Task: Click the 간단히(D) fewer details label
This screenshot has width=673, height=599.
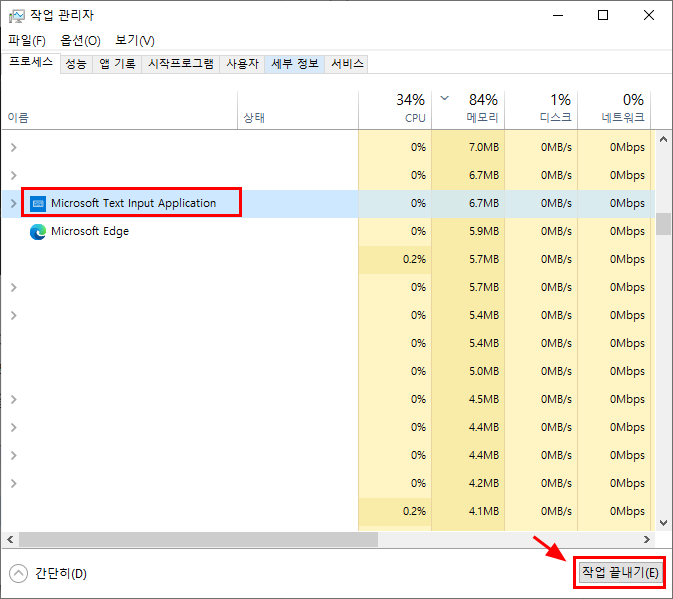Action: click(x=61, y=574)
